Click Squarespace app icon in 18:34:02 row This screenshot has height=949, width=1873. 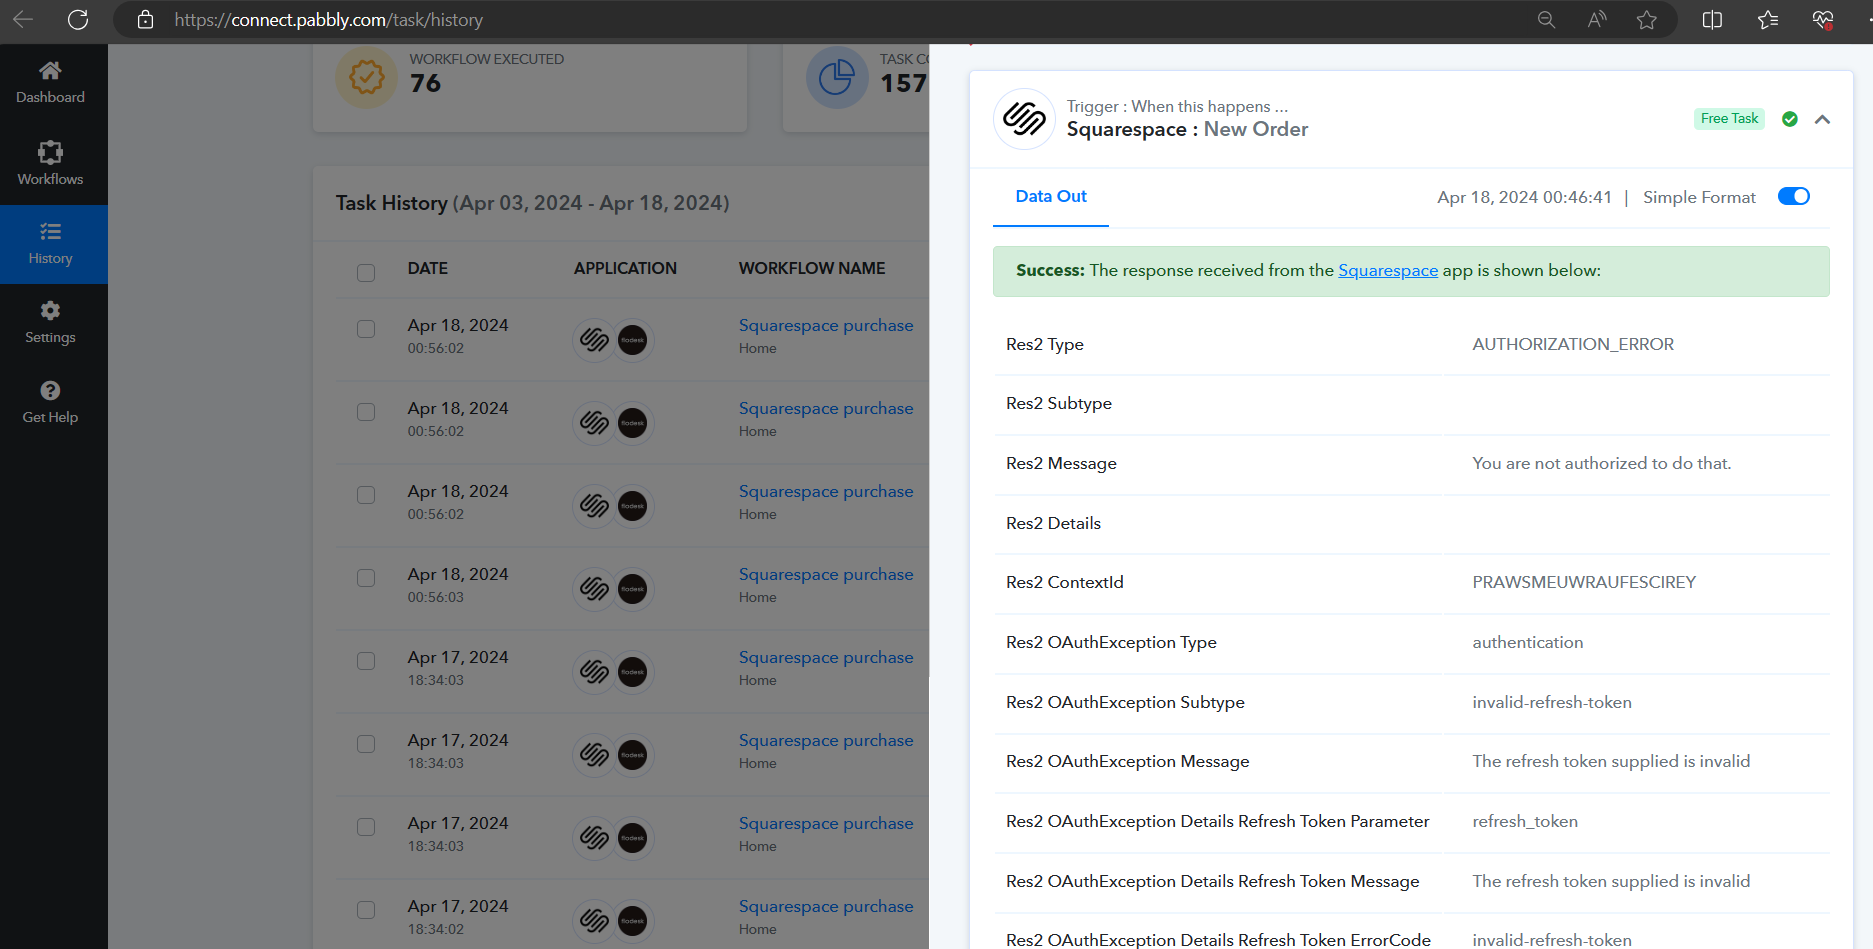[594, 921]
